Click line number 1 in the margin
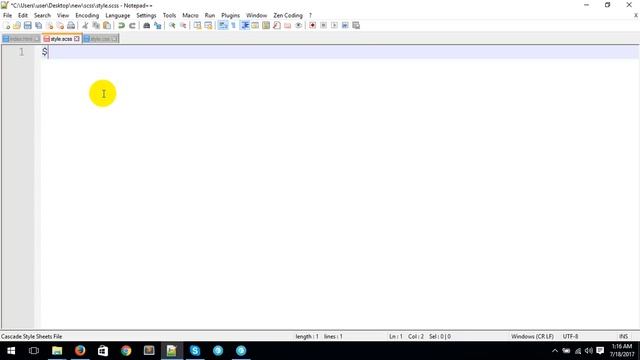The height and width of the screenshot is (360, 640). (x=22, y=52)
